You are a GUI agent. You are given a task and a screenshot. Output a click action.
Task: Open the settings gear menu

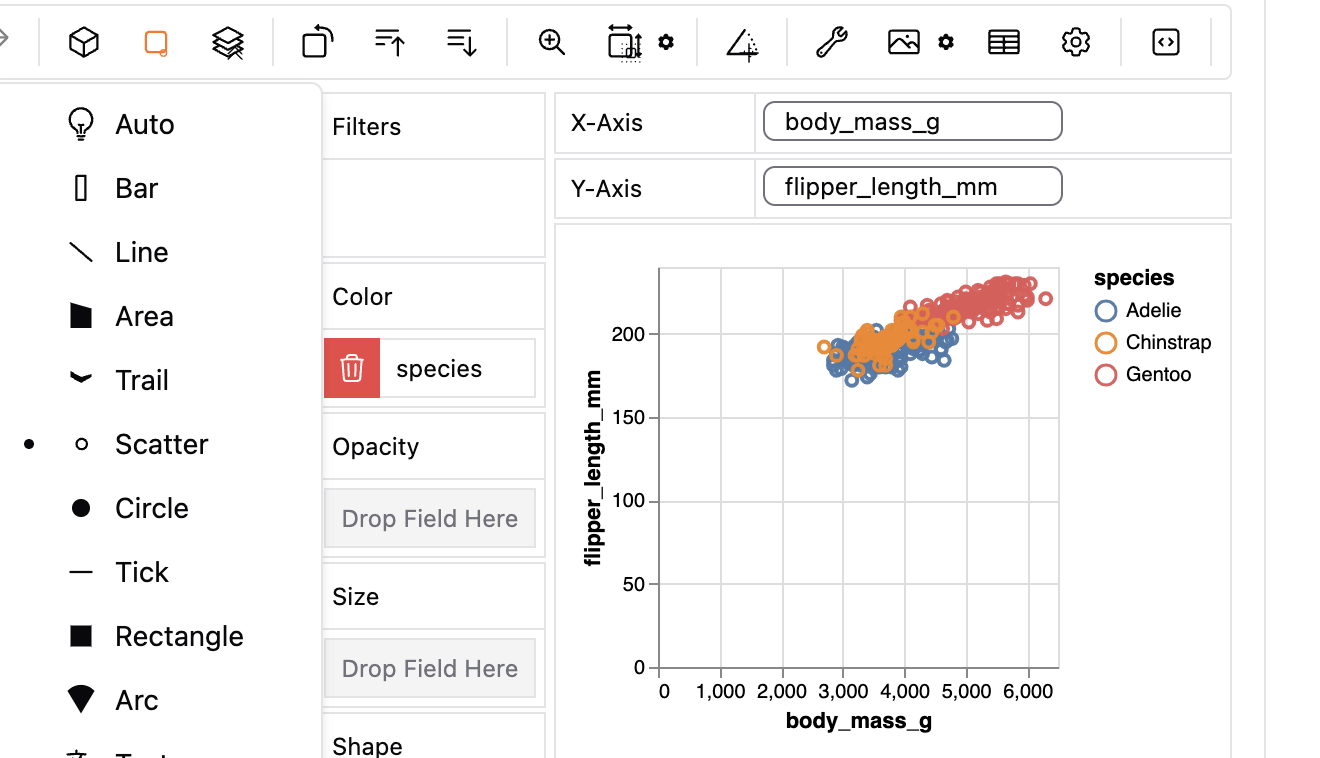click(1075, 42)
